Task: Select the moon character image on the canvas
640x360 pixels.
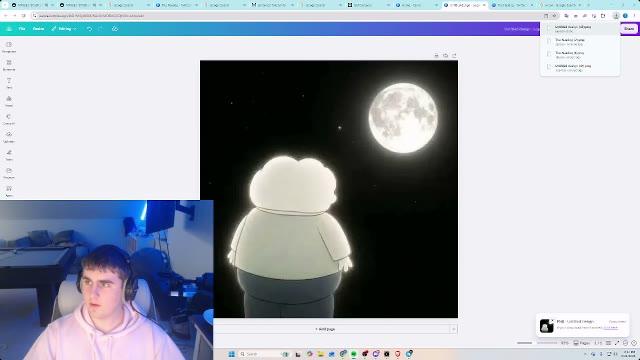Action: (329, 189)
